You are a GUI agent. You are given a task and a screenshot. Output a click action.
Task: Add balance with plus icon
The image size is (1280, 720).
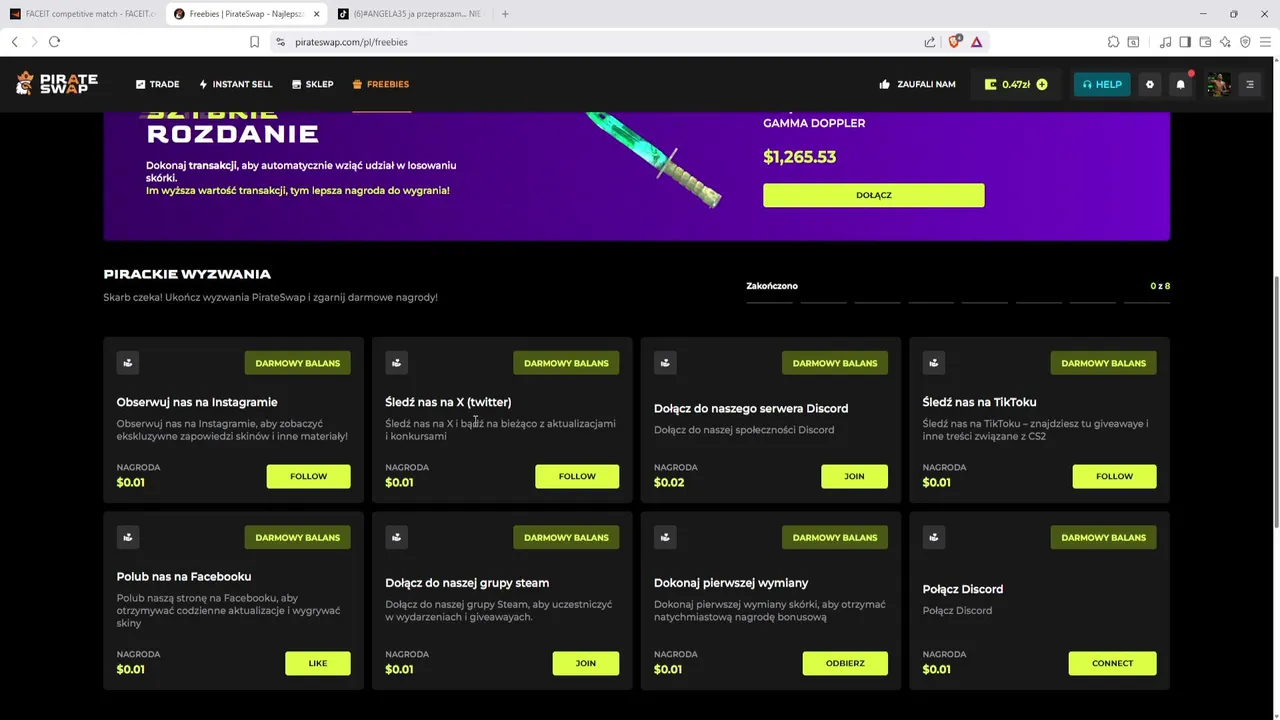[x=1042, y=84]
